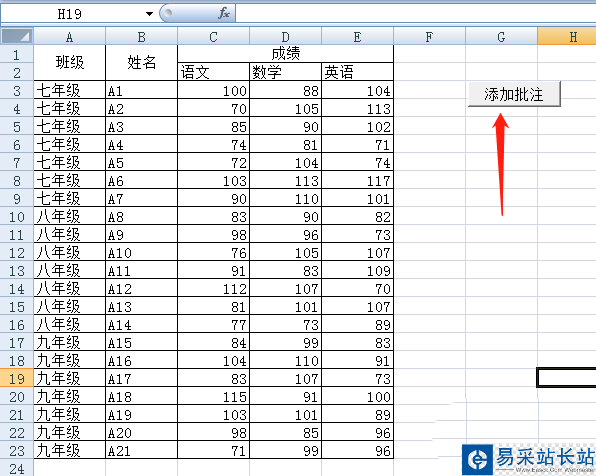Click the active cell H19

(567, 378)
